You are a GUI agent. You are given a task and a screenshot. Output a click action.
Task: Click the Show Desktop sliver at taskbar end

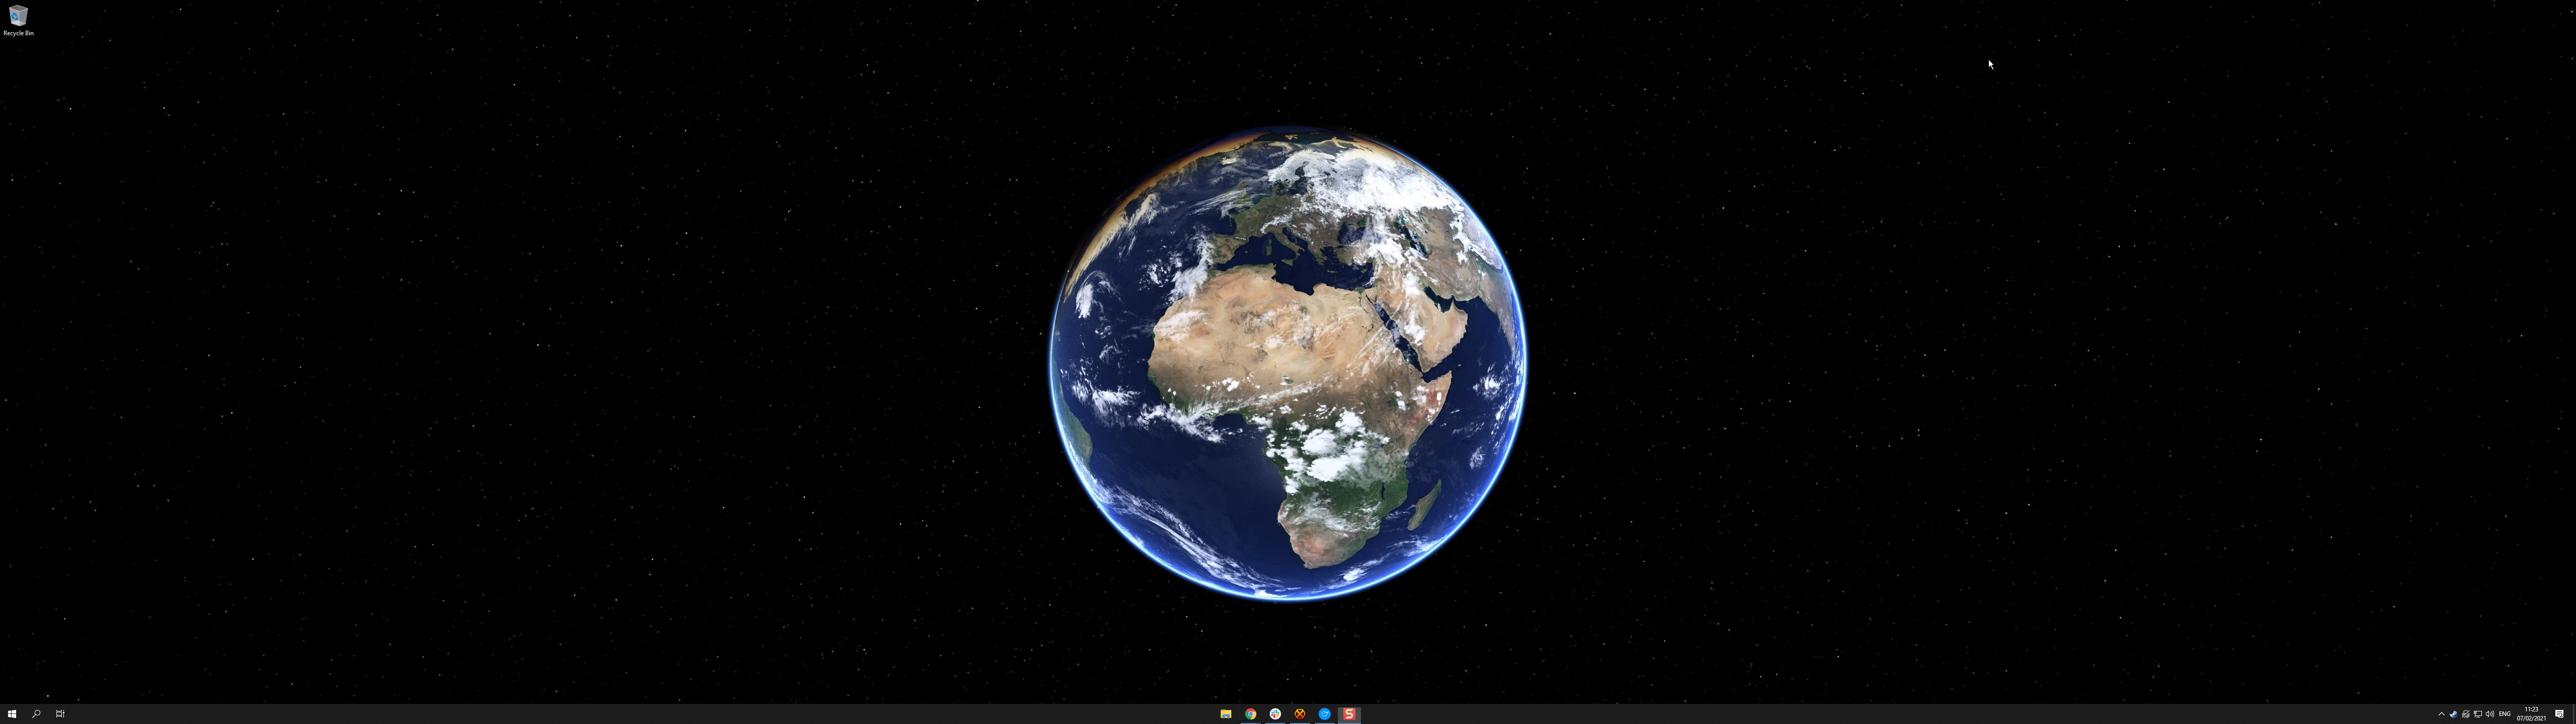2574,714
